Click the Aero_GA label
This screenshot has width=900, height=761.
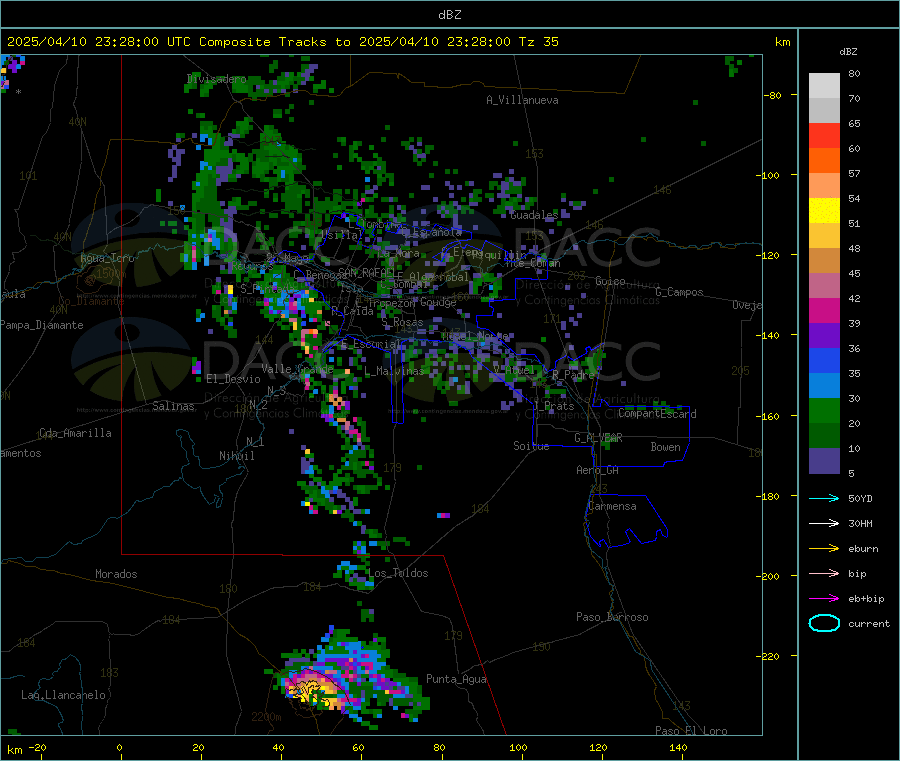tap(597, 470)
